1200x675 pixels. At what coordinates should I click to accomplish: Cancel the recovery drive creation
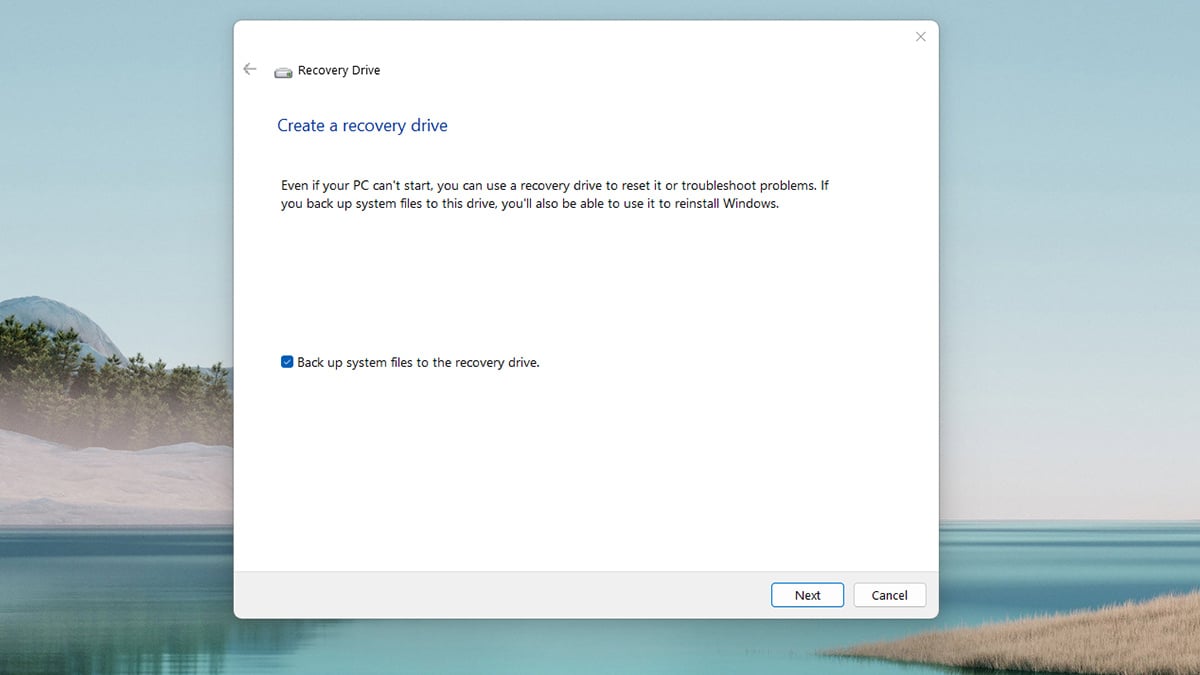point(889,594)
